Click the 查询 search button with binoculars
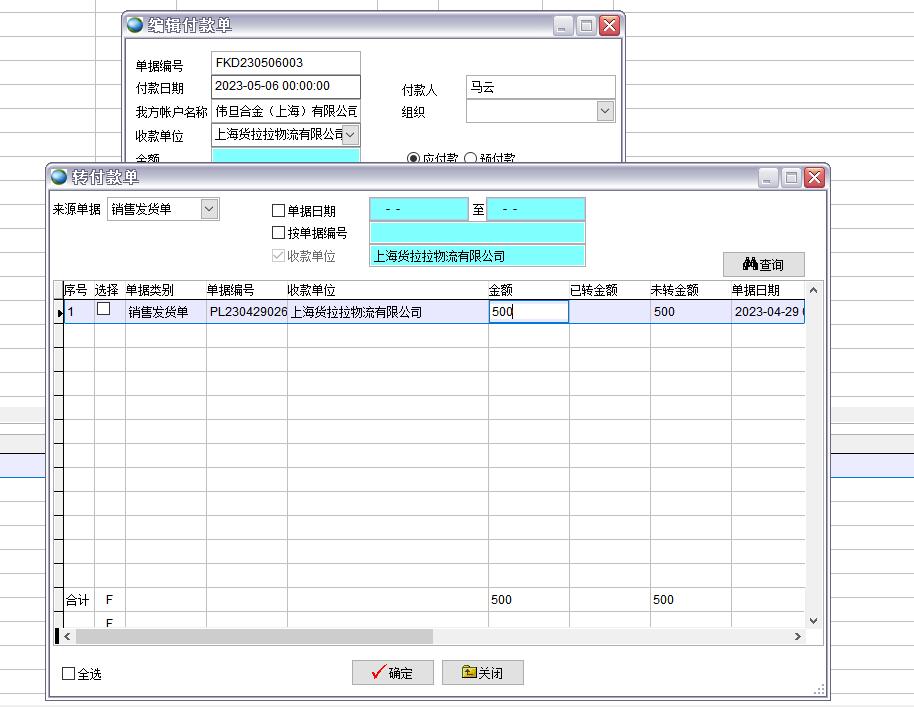Image resolution: width=914 pixels, height=707 pixels. click(763, 264)
